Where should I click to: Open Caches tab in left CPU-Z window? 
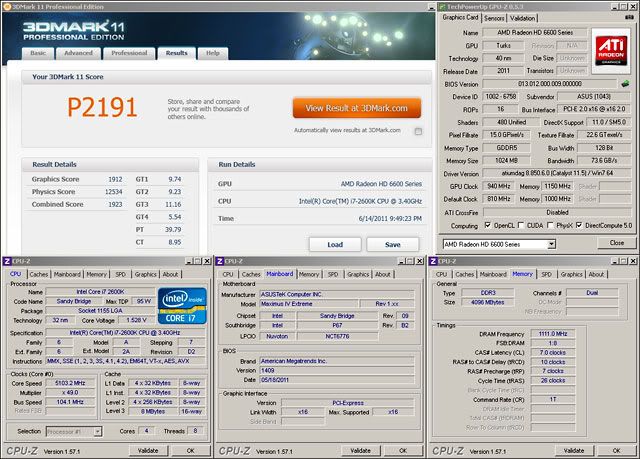(x=39, y=274)
